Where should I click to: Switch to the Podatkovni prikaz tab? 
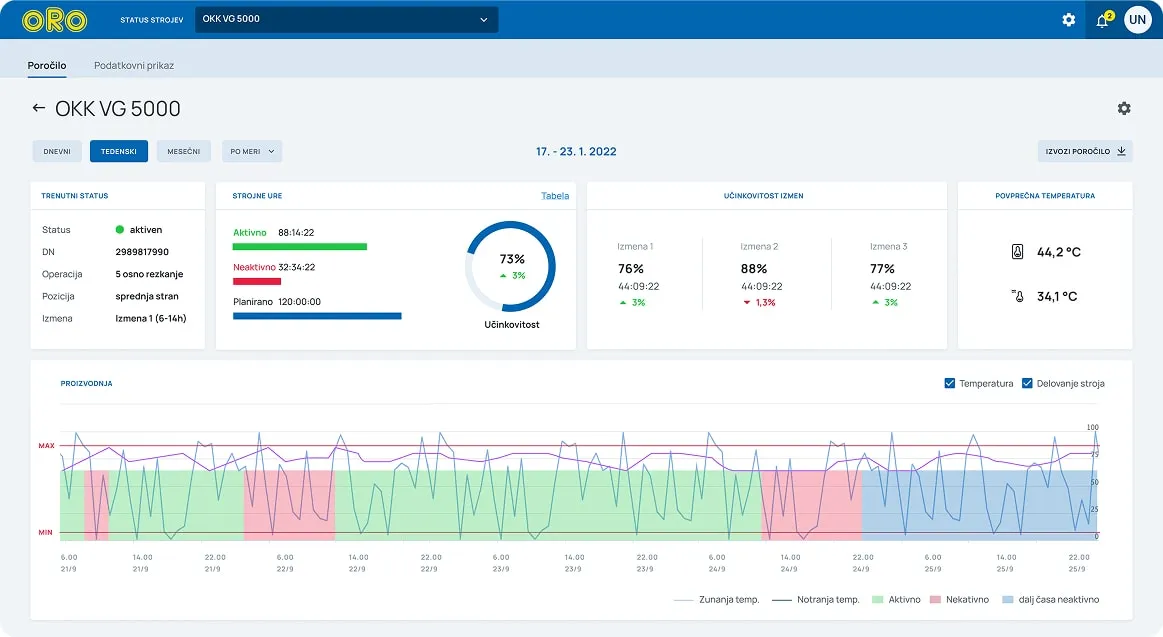(134, 65)
